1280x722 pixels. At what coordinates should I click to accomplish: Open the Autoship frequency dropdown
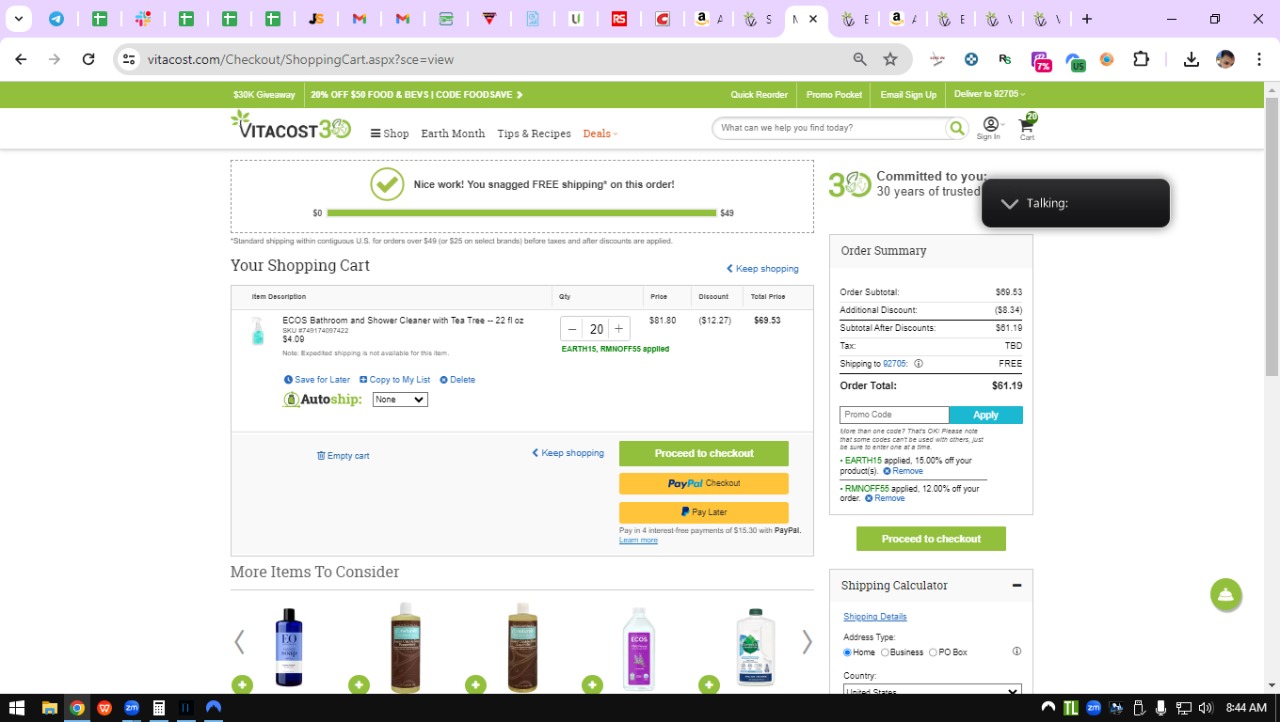click(x=400, y=399)
